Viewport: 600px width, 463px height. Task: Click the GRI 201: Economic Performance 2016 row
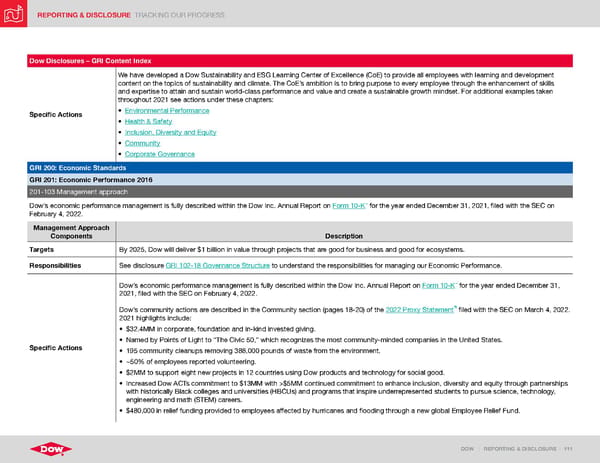pos(300,180)
